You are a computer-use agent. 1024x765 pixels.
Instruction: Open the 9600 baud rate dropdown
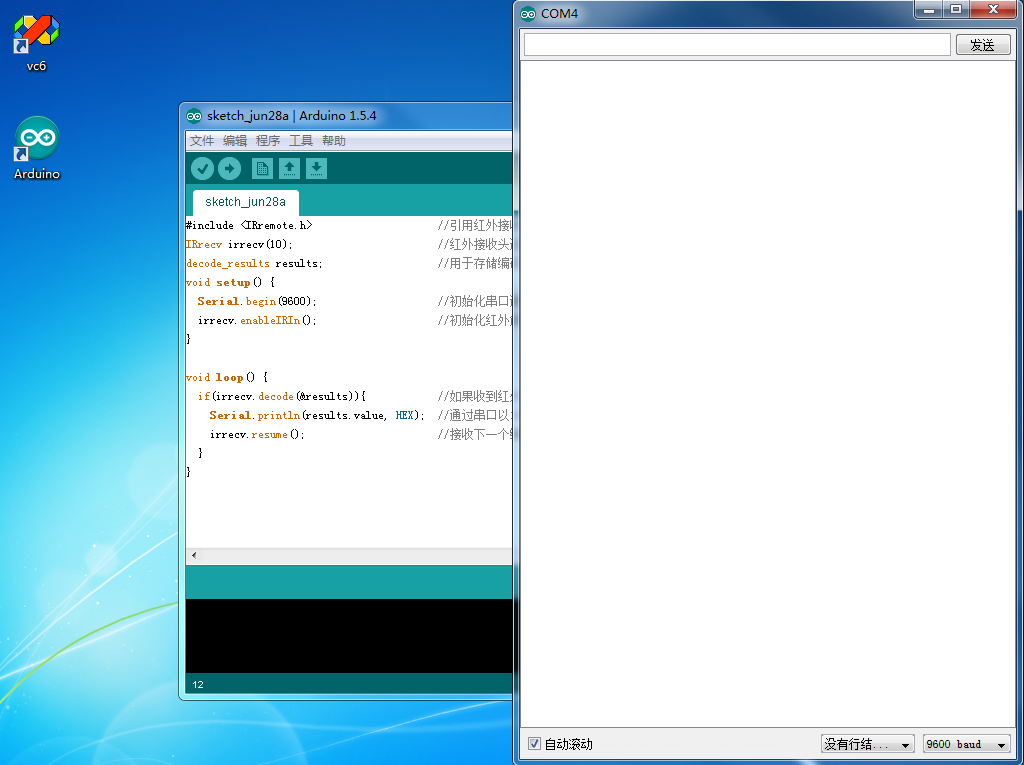point(966,744)
